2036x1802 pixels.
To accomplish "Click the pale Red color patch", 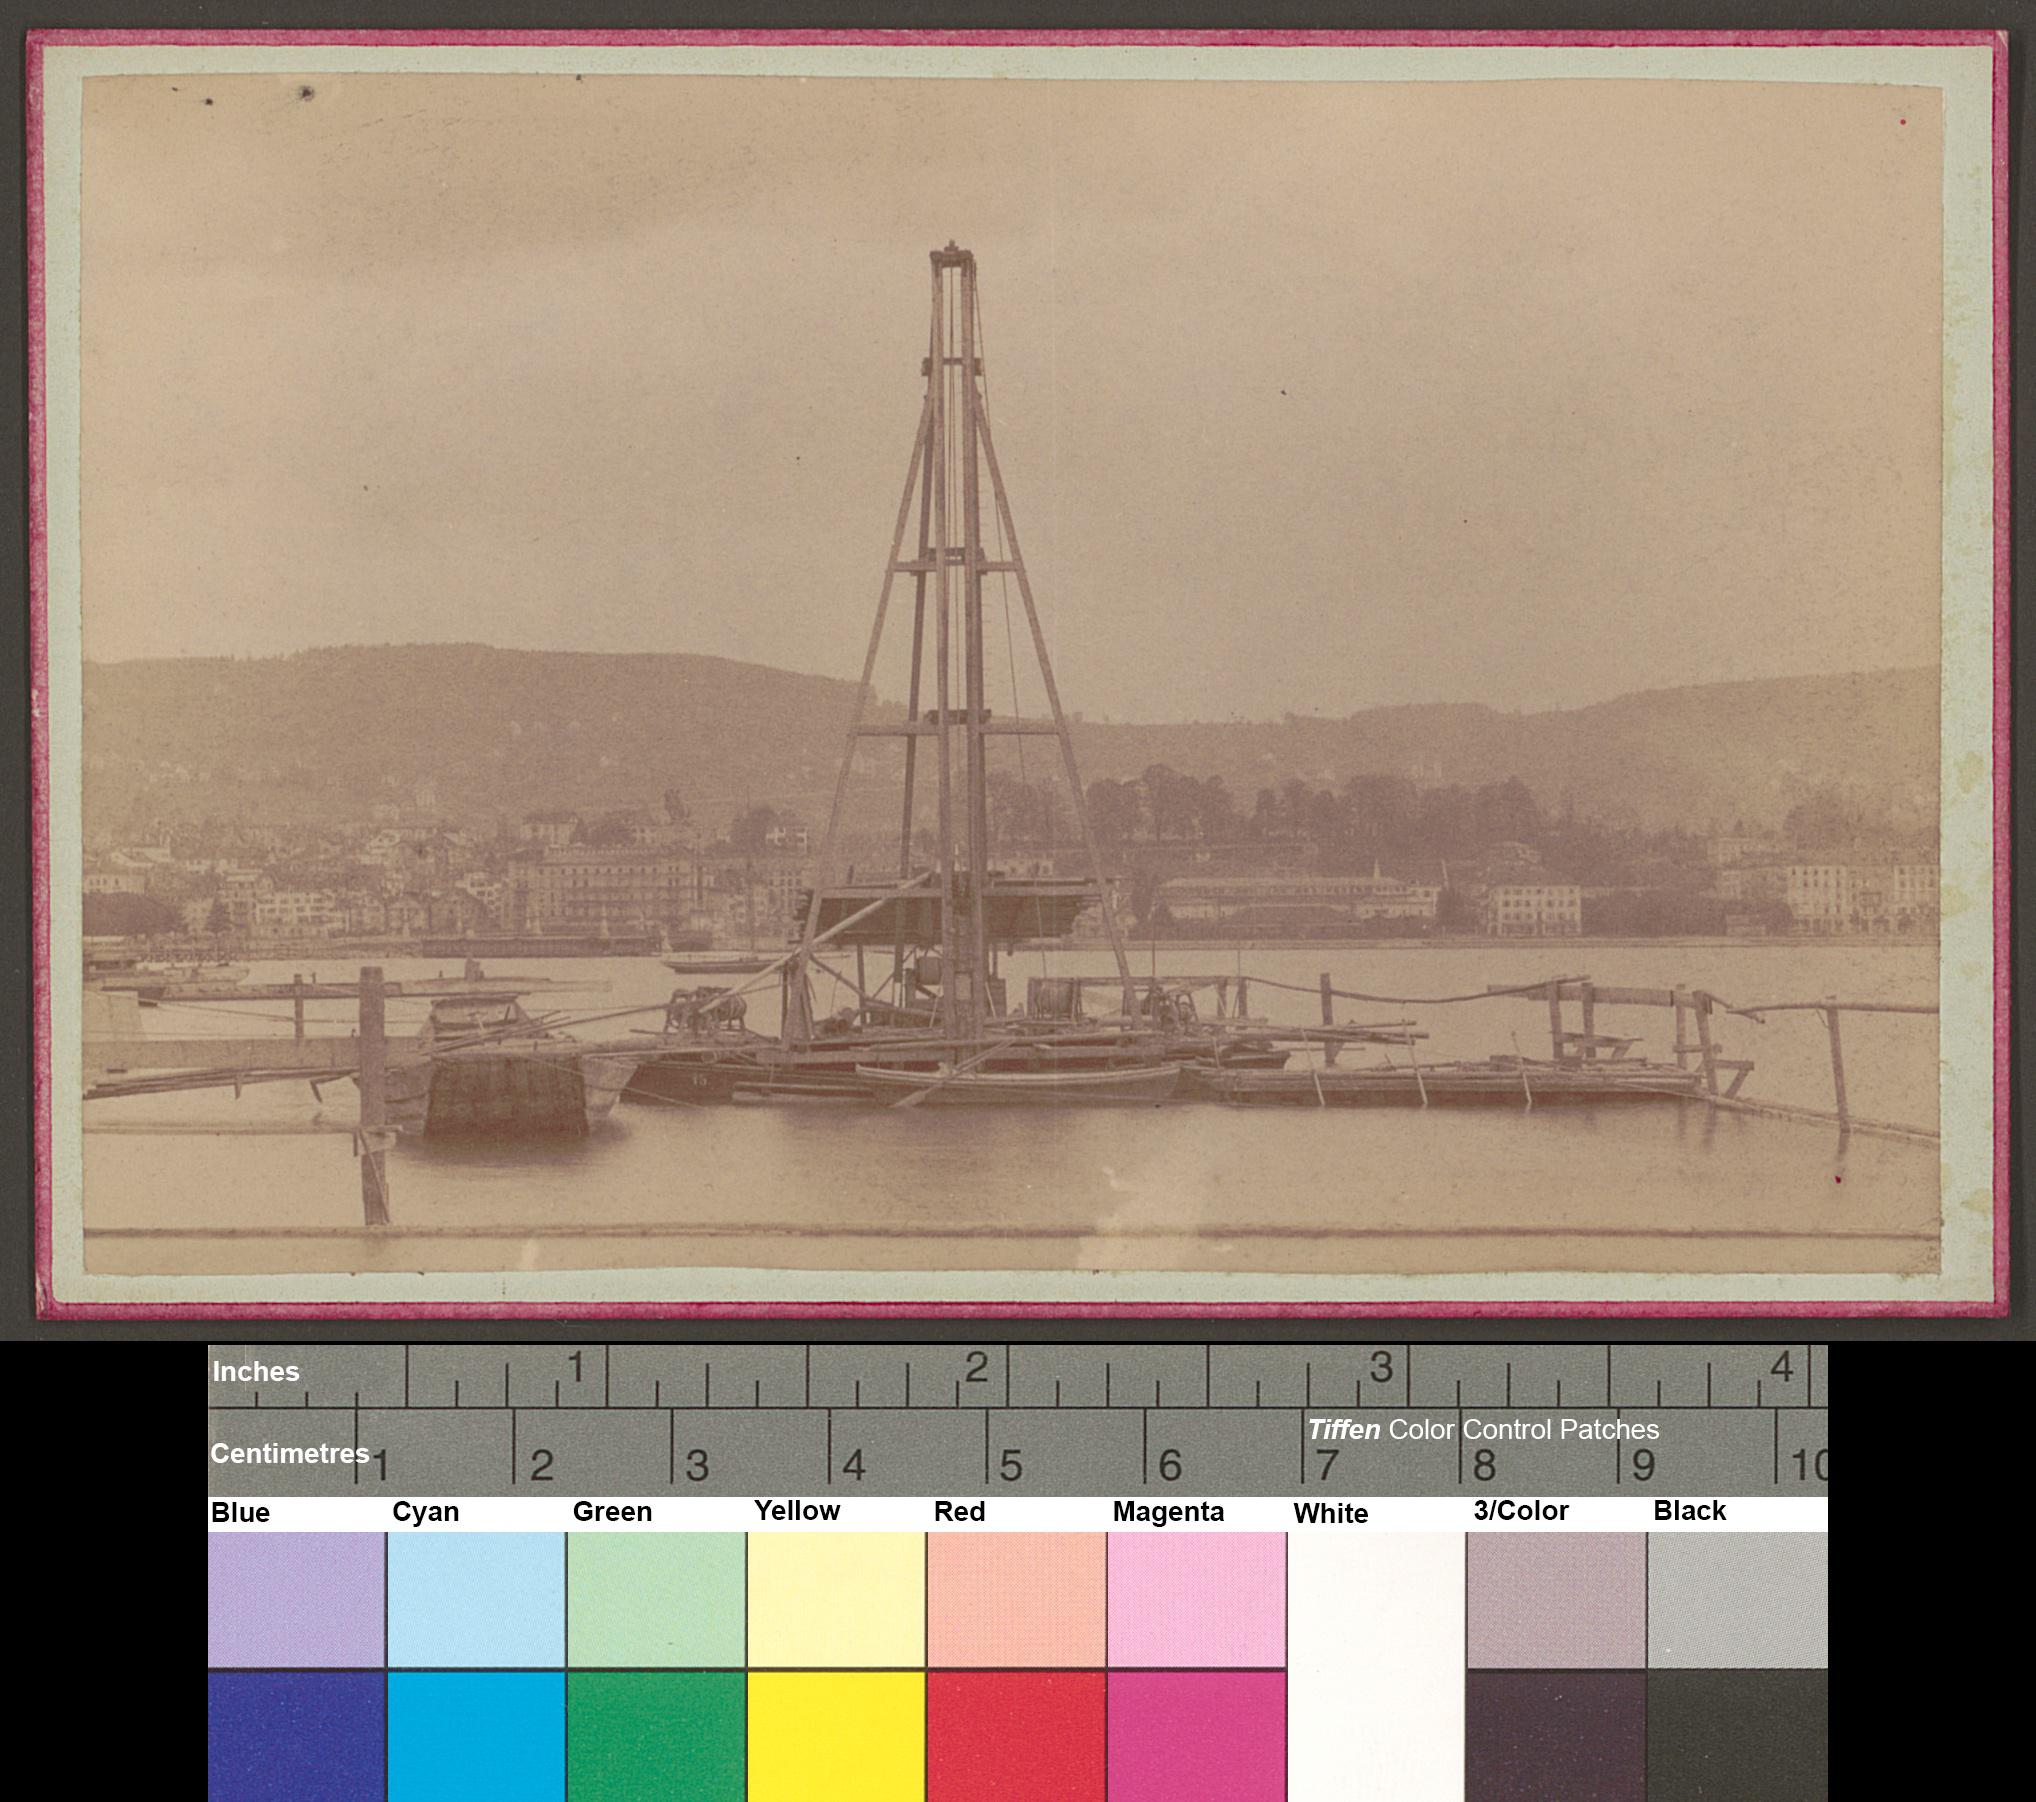I will (1016, 1599).
